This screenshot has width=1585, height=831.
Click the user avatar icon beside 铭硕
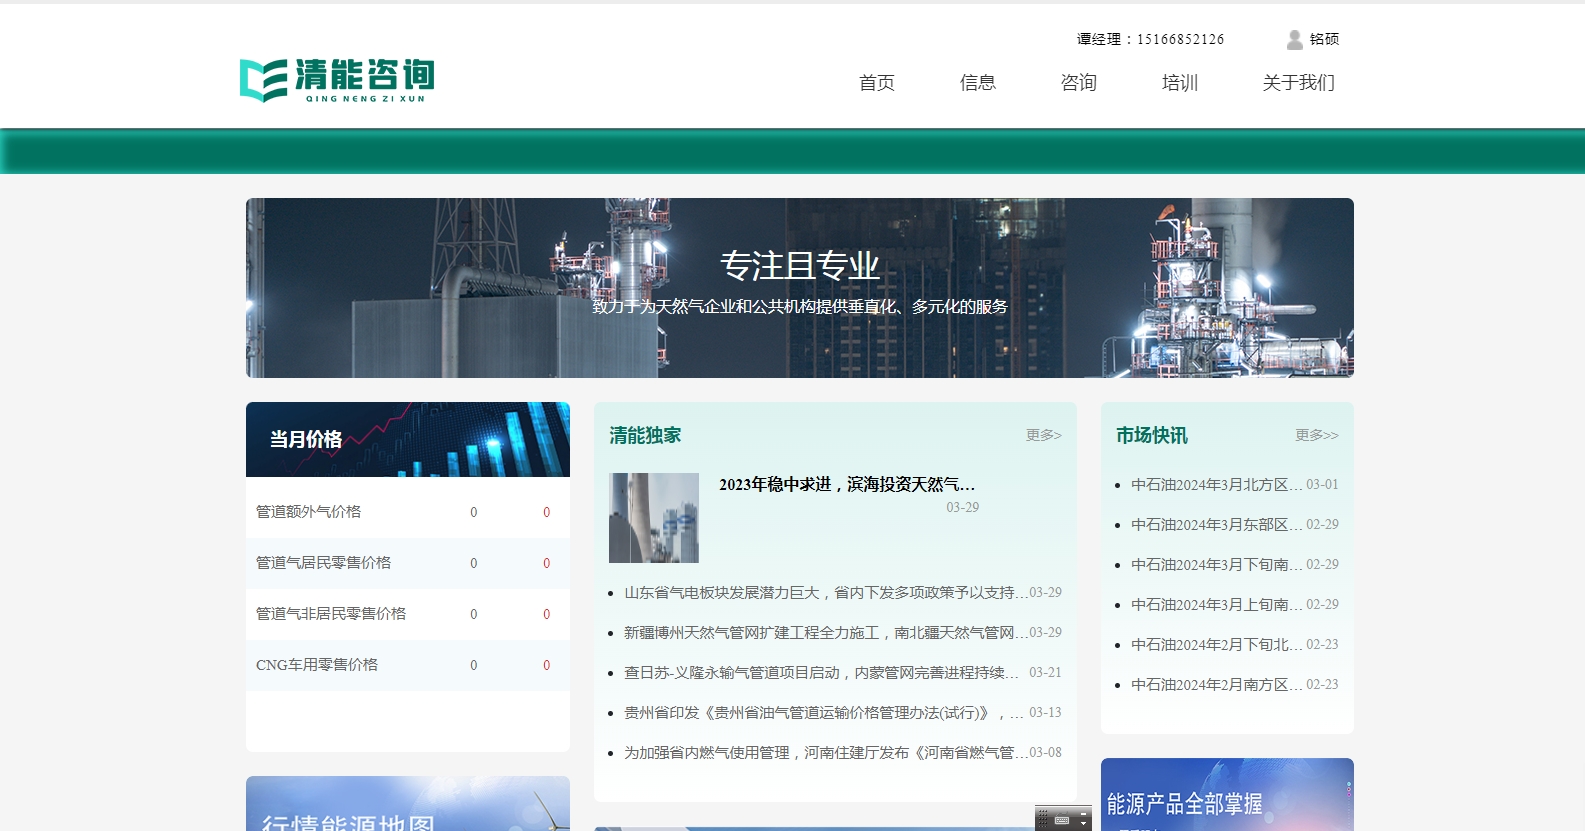click(x=1294, y=39)
